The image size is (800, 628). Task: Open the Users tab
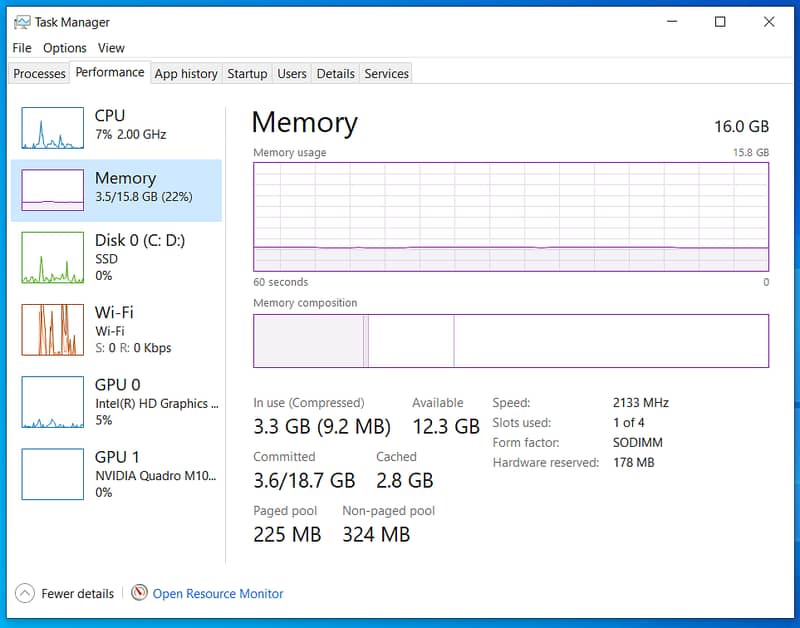click(x=292, y=73)
